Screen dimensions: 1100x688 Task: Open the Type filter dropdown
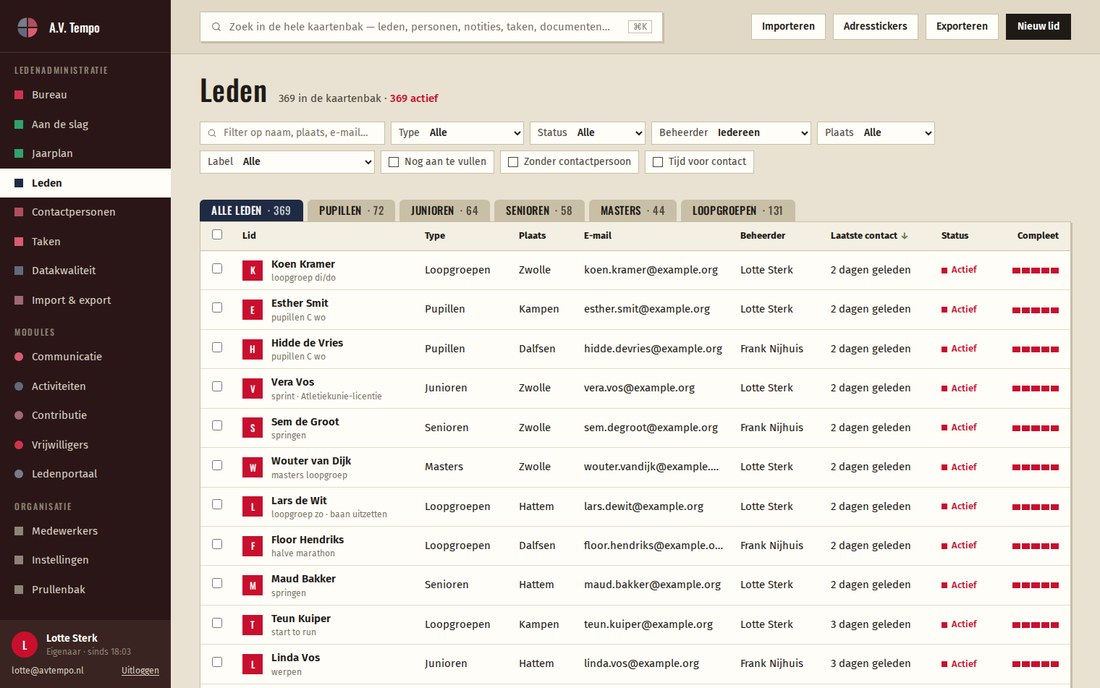457,133
